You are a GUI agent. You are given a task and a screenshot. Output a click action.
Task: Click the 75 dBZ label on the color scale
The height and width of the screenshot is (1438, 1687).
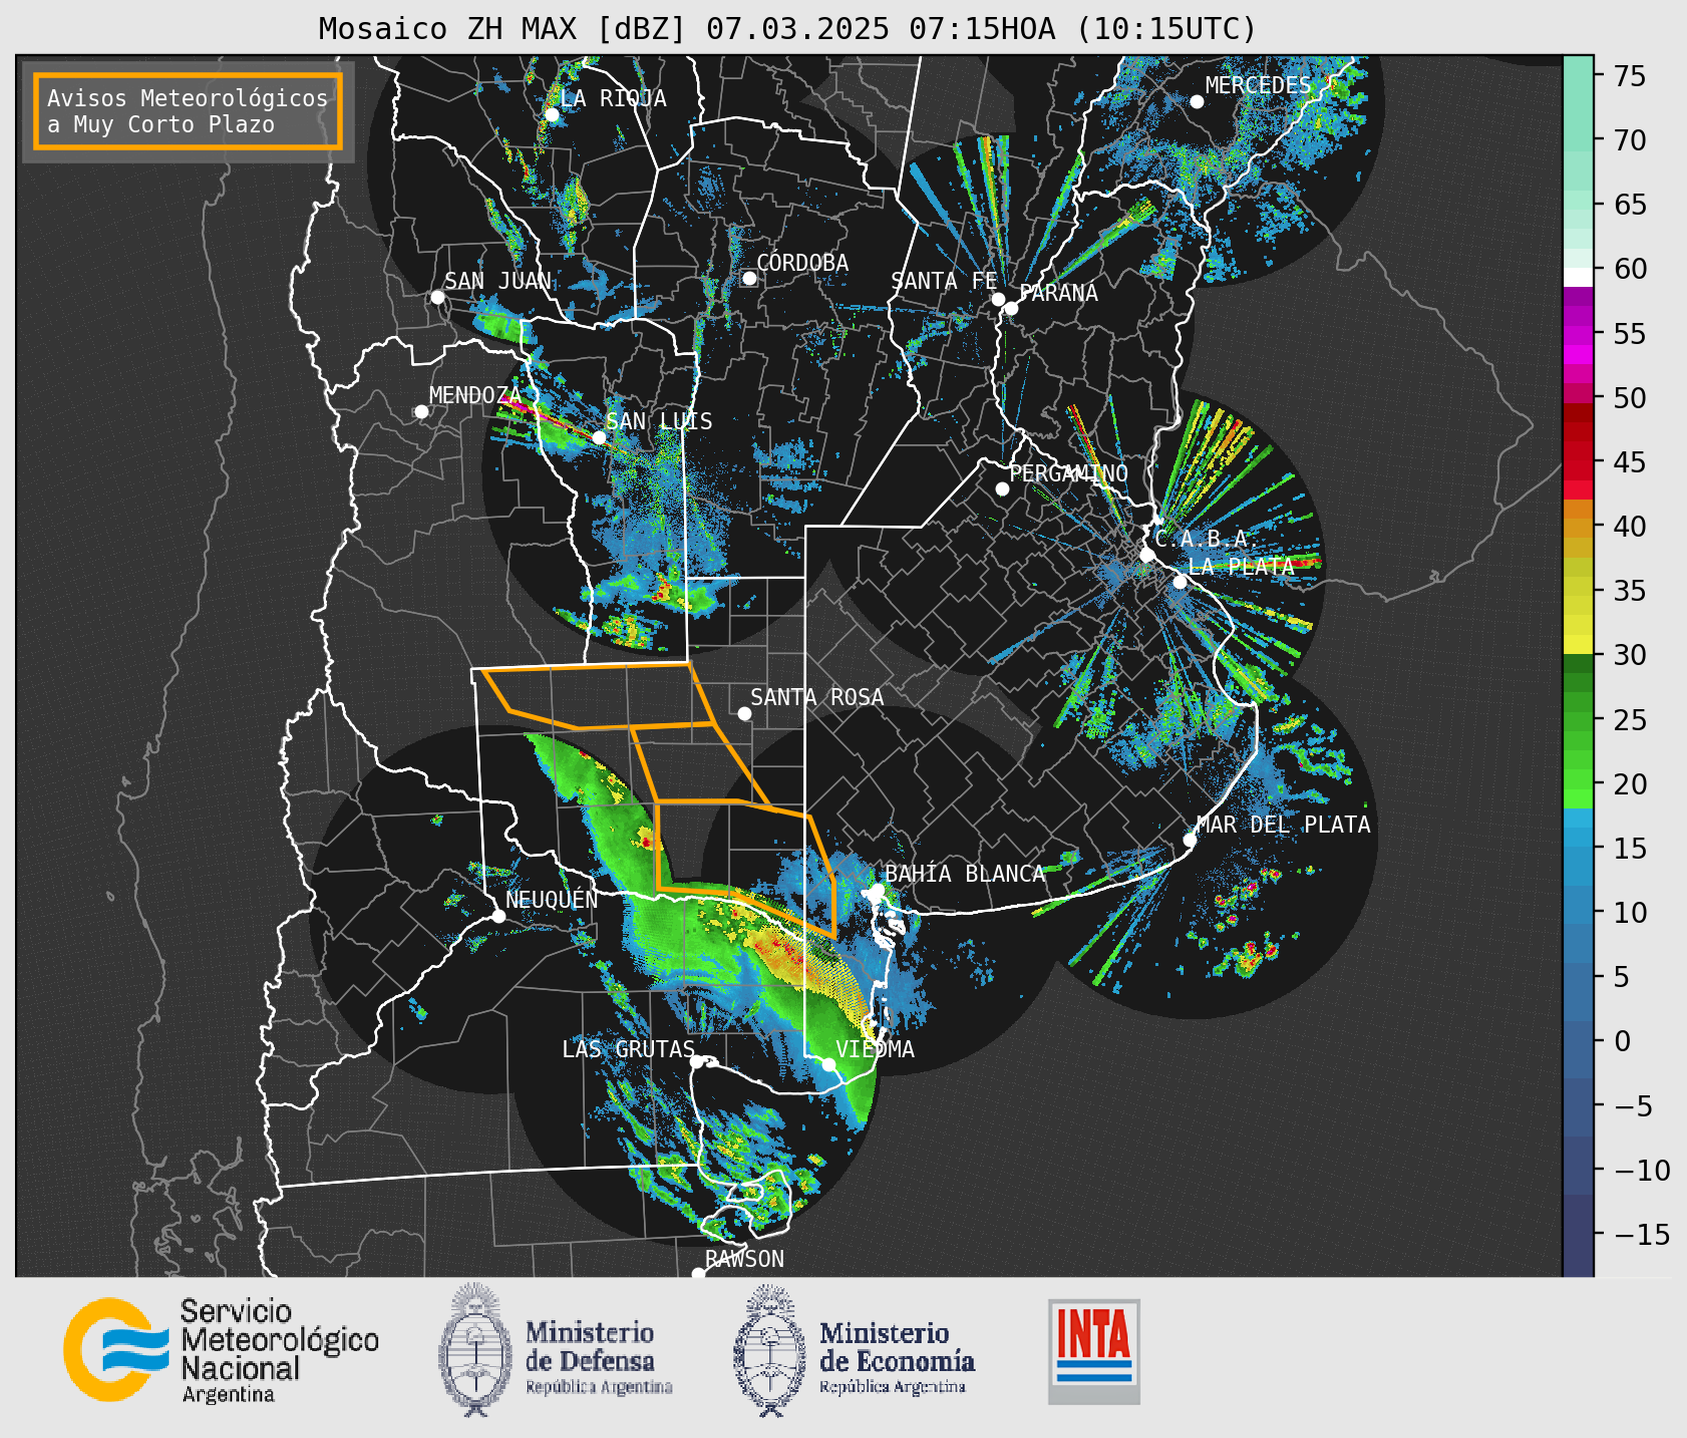(1630, 75)
